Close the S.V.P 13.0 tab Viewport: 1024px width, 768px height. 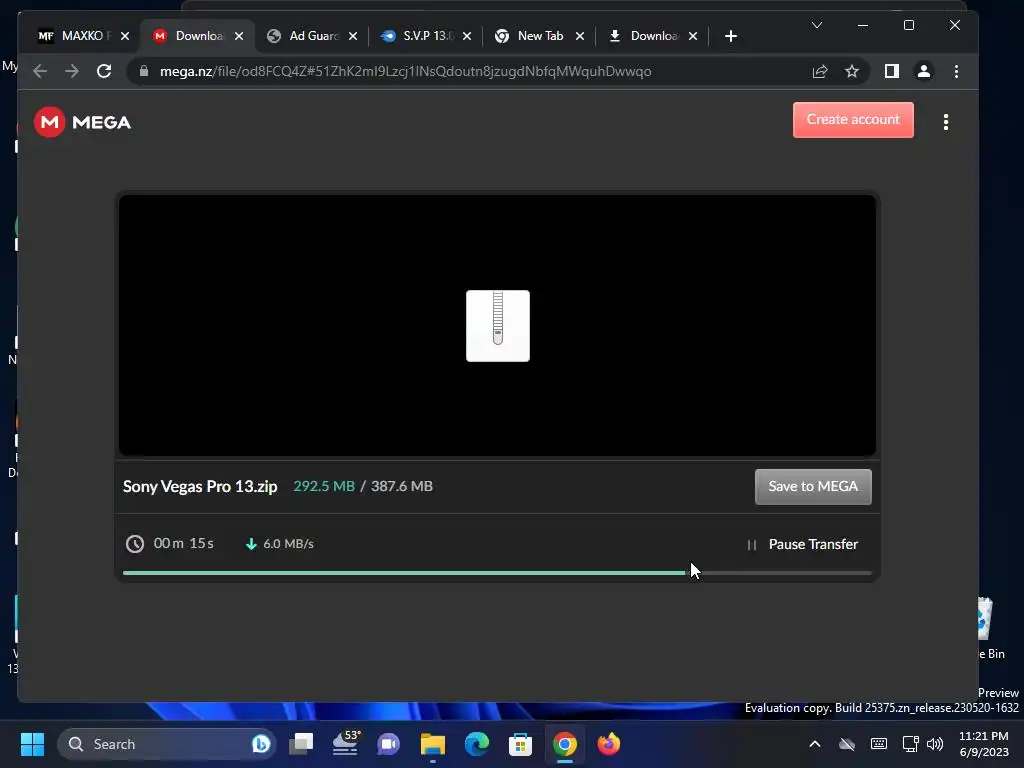pyautogui.click(x=467, y=36)
